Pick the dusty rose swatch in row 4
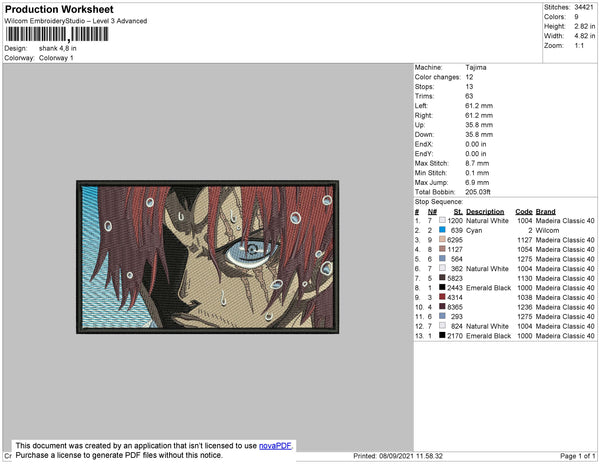The image size is (600, 464). 442,249
